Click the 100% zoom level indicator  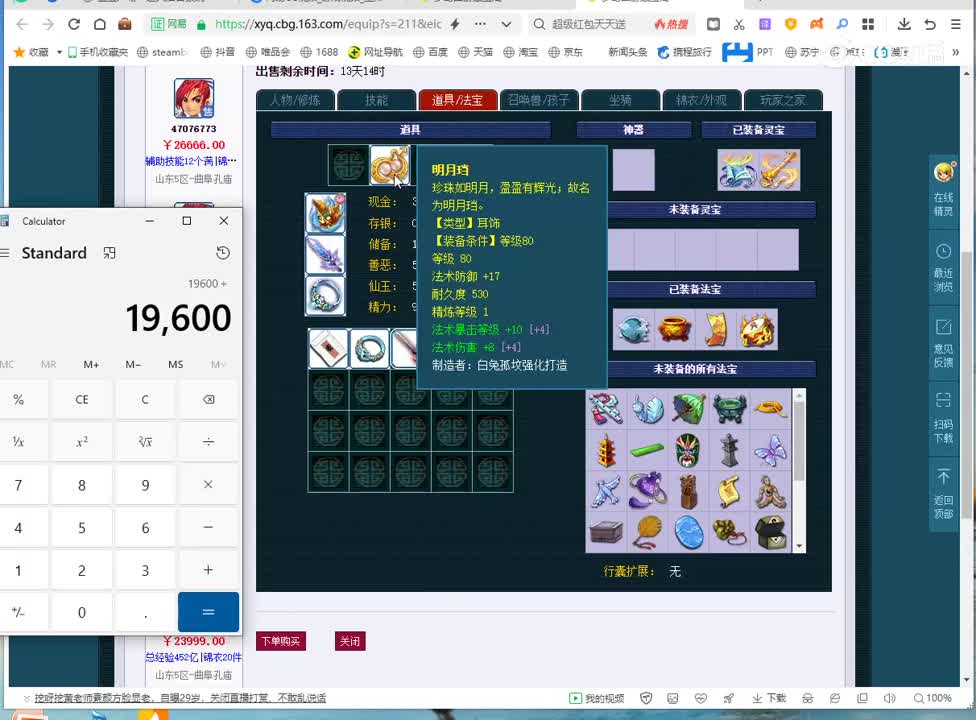932,698
